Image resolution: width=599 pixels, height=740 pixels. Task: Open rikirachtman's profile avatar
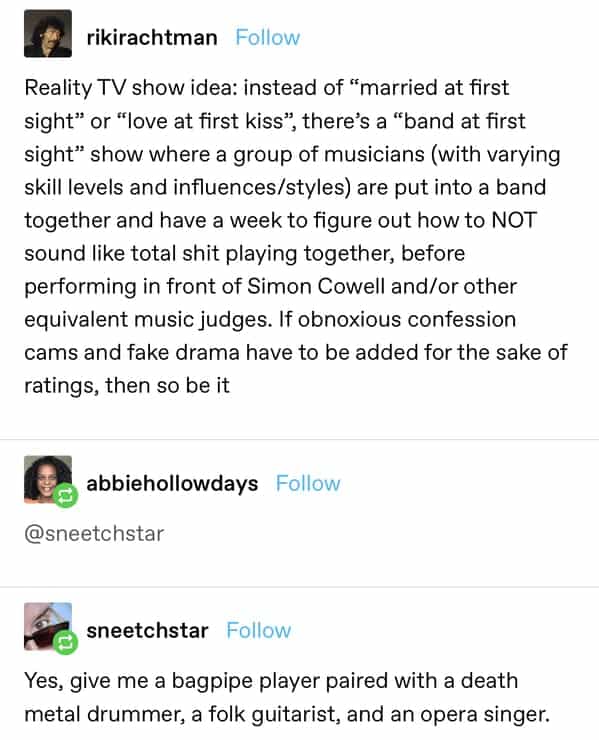(x=48, y=34)
